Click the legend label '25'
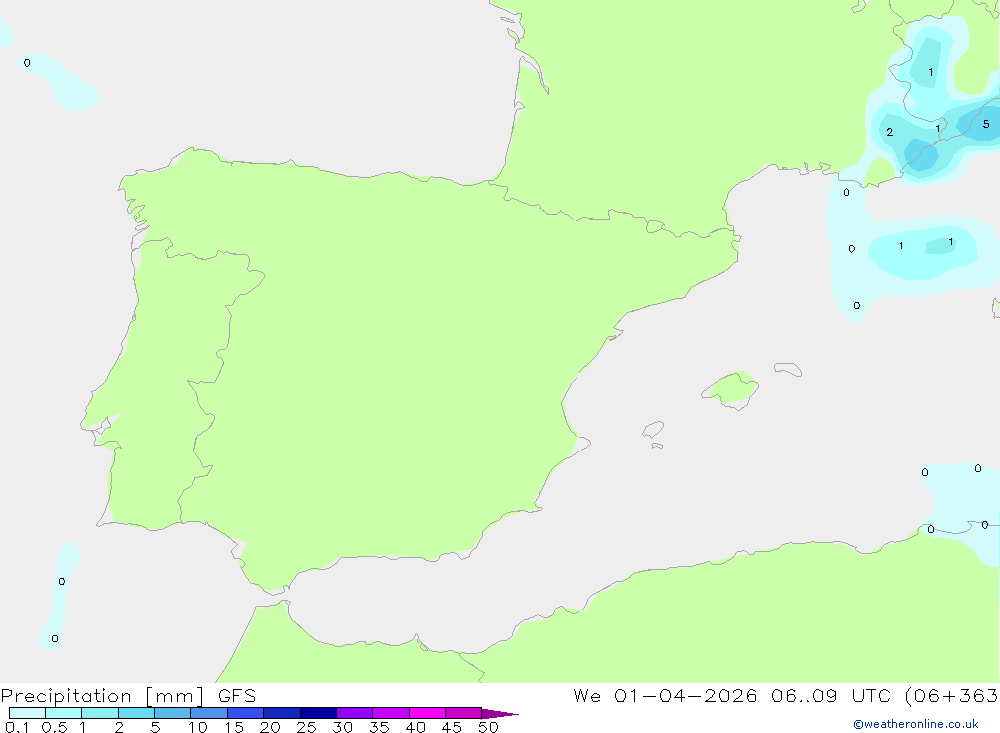 (x=307, y=727)
